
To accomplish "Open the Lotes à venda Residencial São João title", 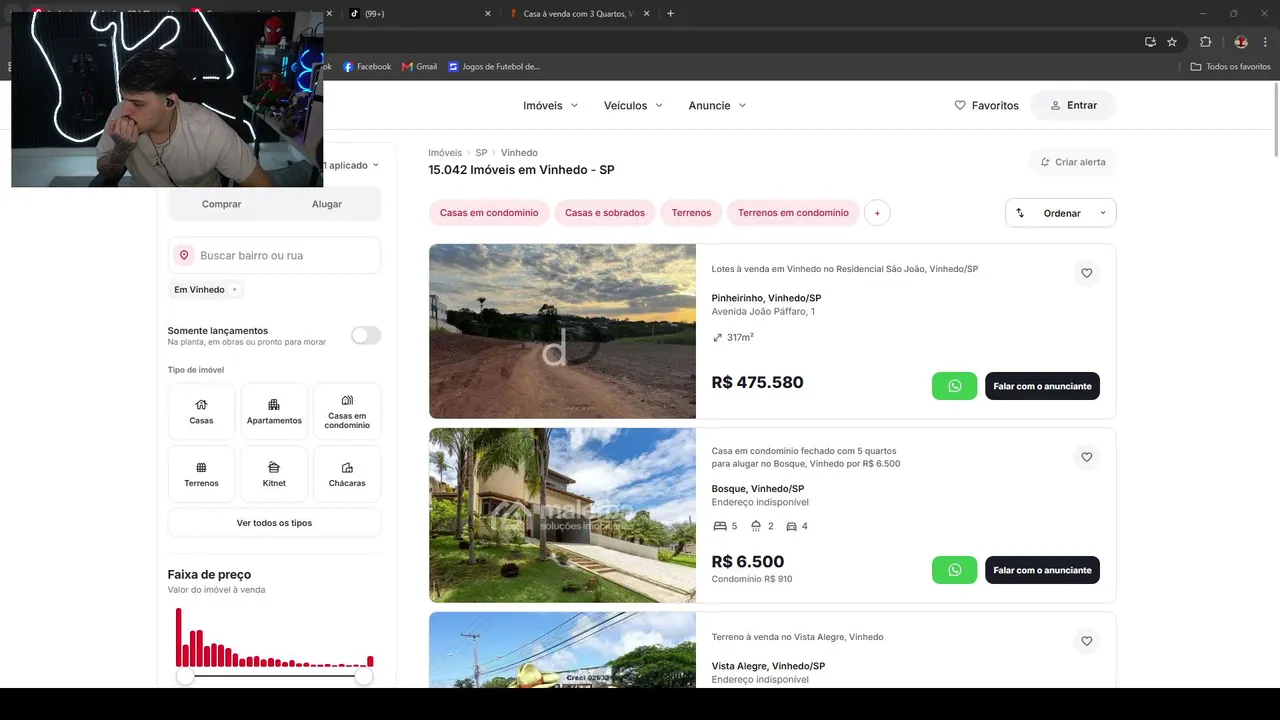I will click(844, 269).
